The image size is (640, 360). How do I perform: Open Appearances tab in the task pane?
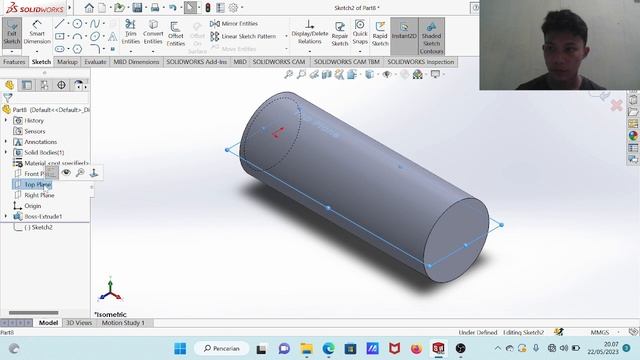coord(633,135)
